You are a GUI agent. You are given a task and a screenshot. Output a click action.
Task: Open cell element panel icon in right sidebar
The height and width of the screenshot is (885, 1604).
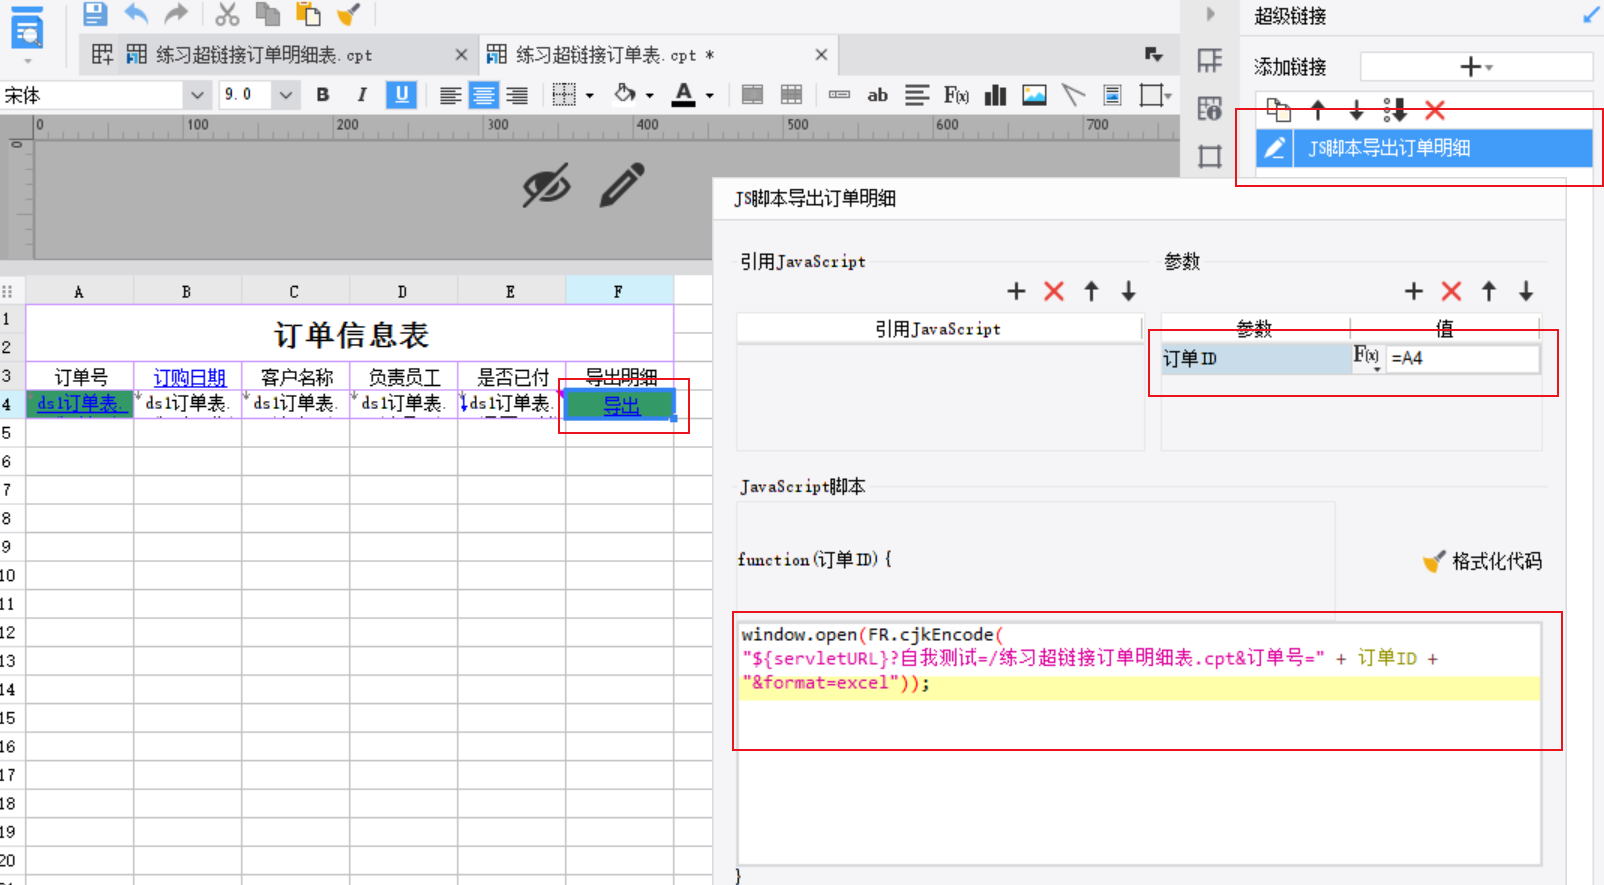(1210, 61)
